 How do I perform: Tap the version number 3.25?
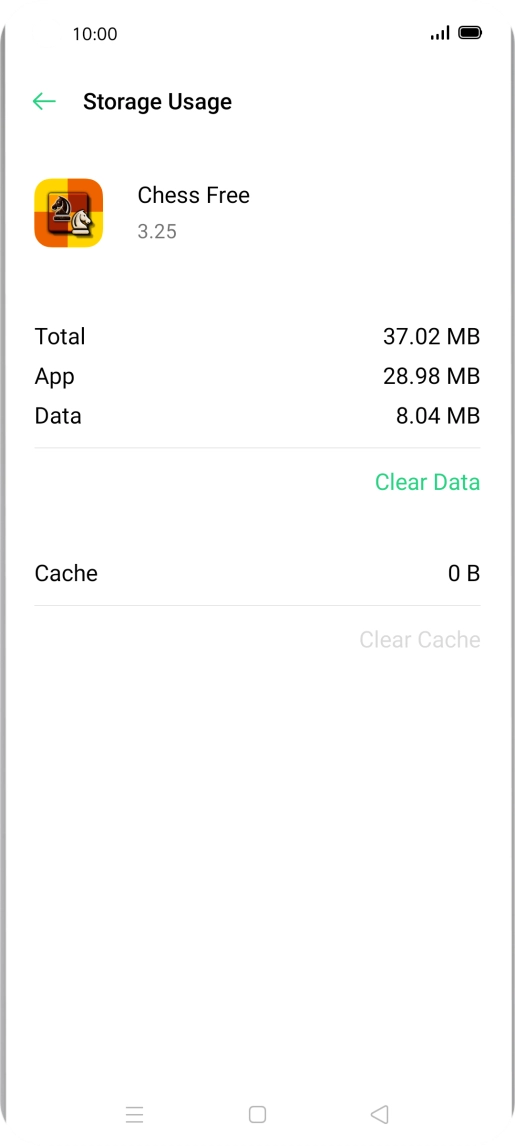(157, 232)
